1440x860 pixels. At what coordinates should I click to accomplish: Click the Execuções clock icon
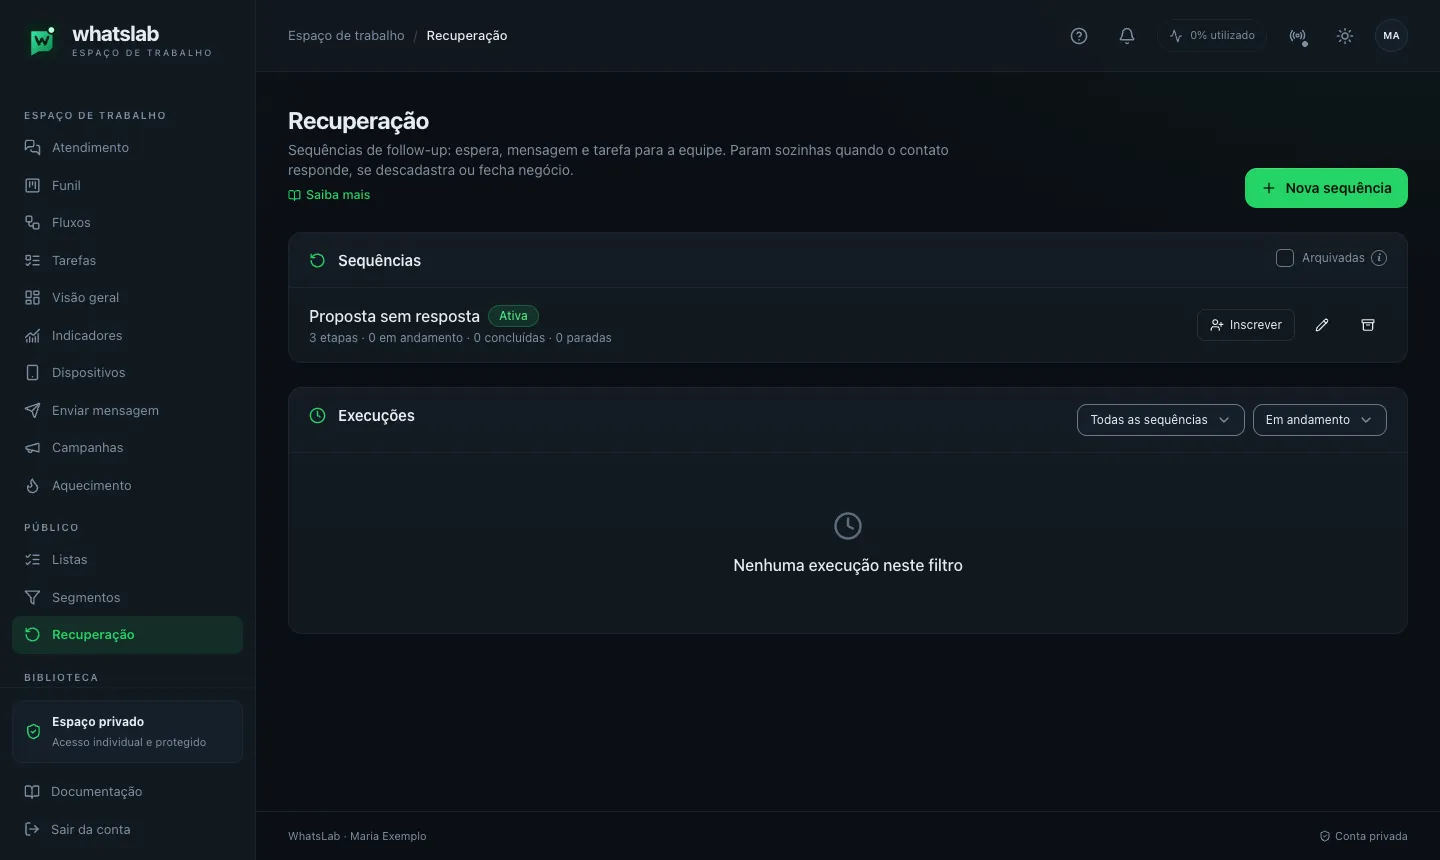[317, 416]
